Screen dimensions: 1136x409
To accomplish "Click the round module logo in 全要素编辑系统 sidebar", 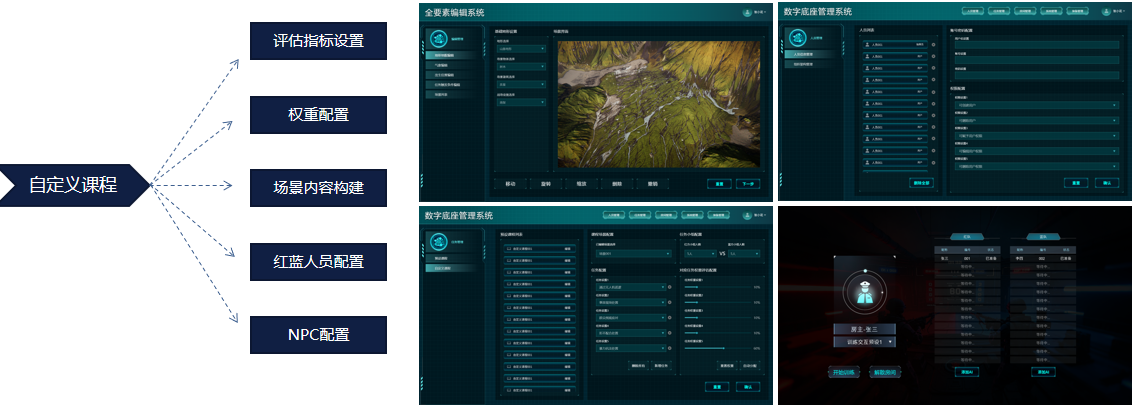I will [x=437, y=39].
